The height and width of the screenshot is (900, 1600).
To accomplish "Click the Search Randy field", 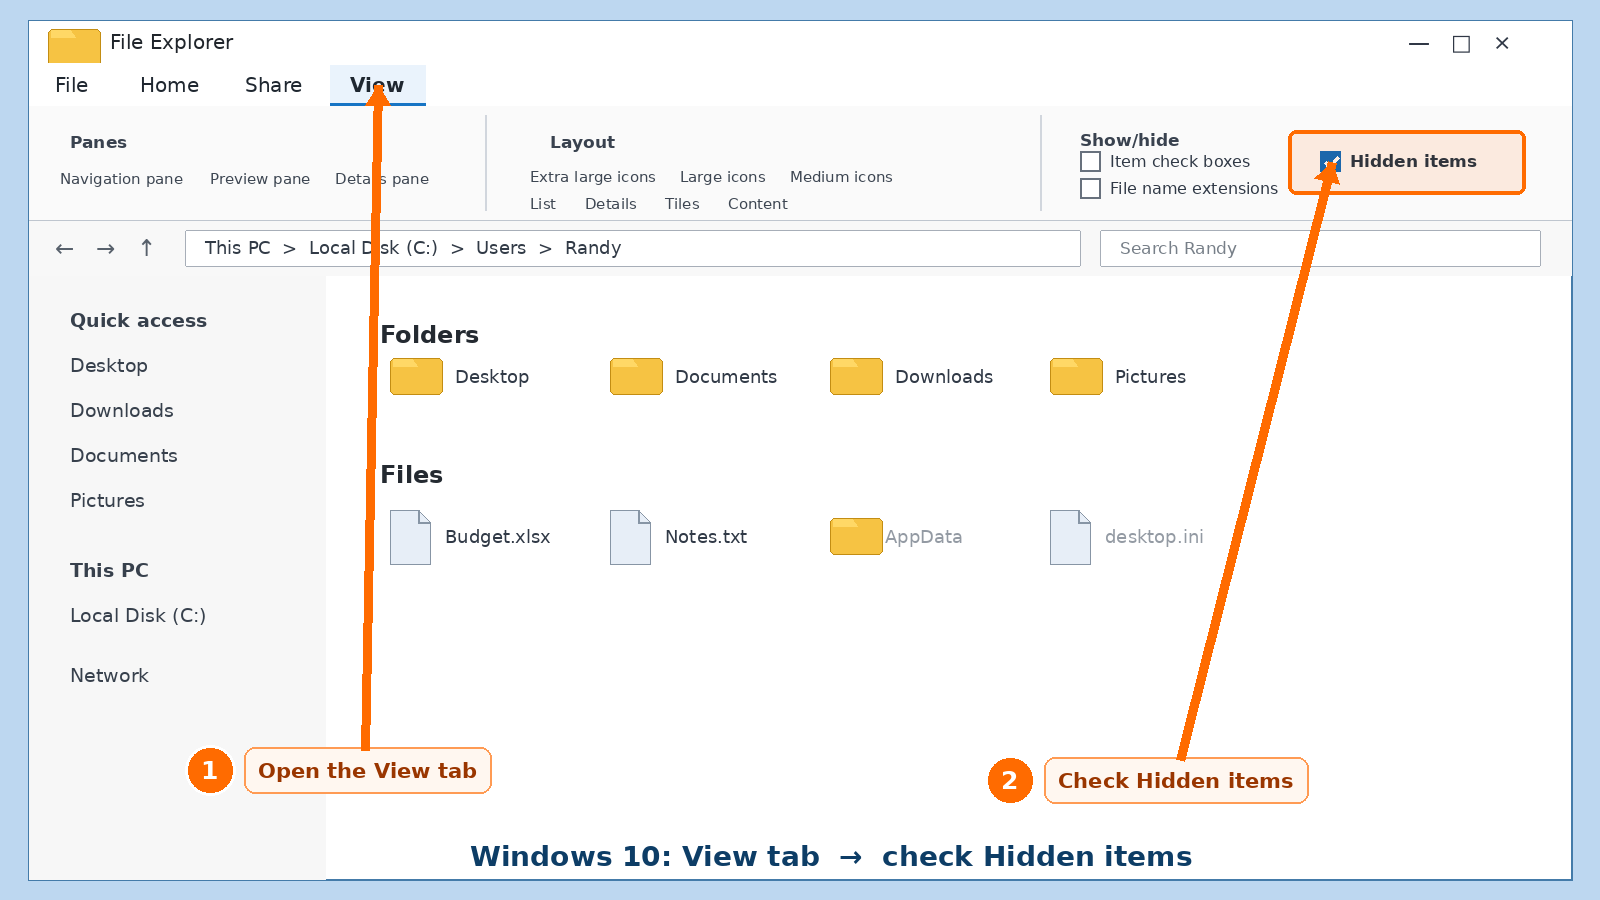I will click(1320, 248).
